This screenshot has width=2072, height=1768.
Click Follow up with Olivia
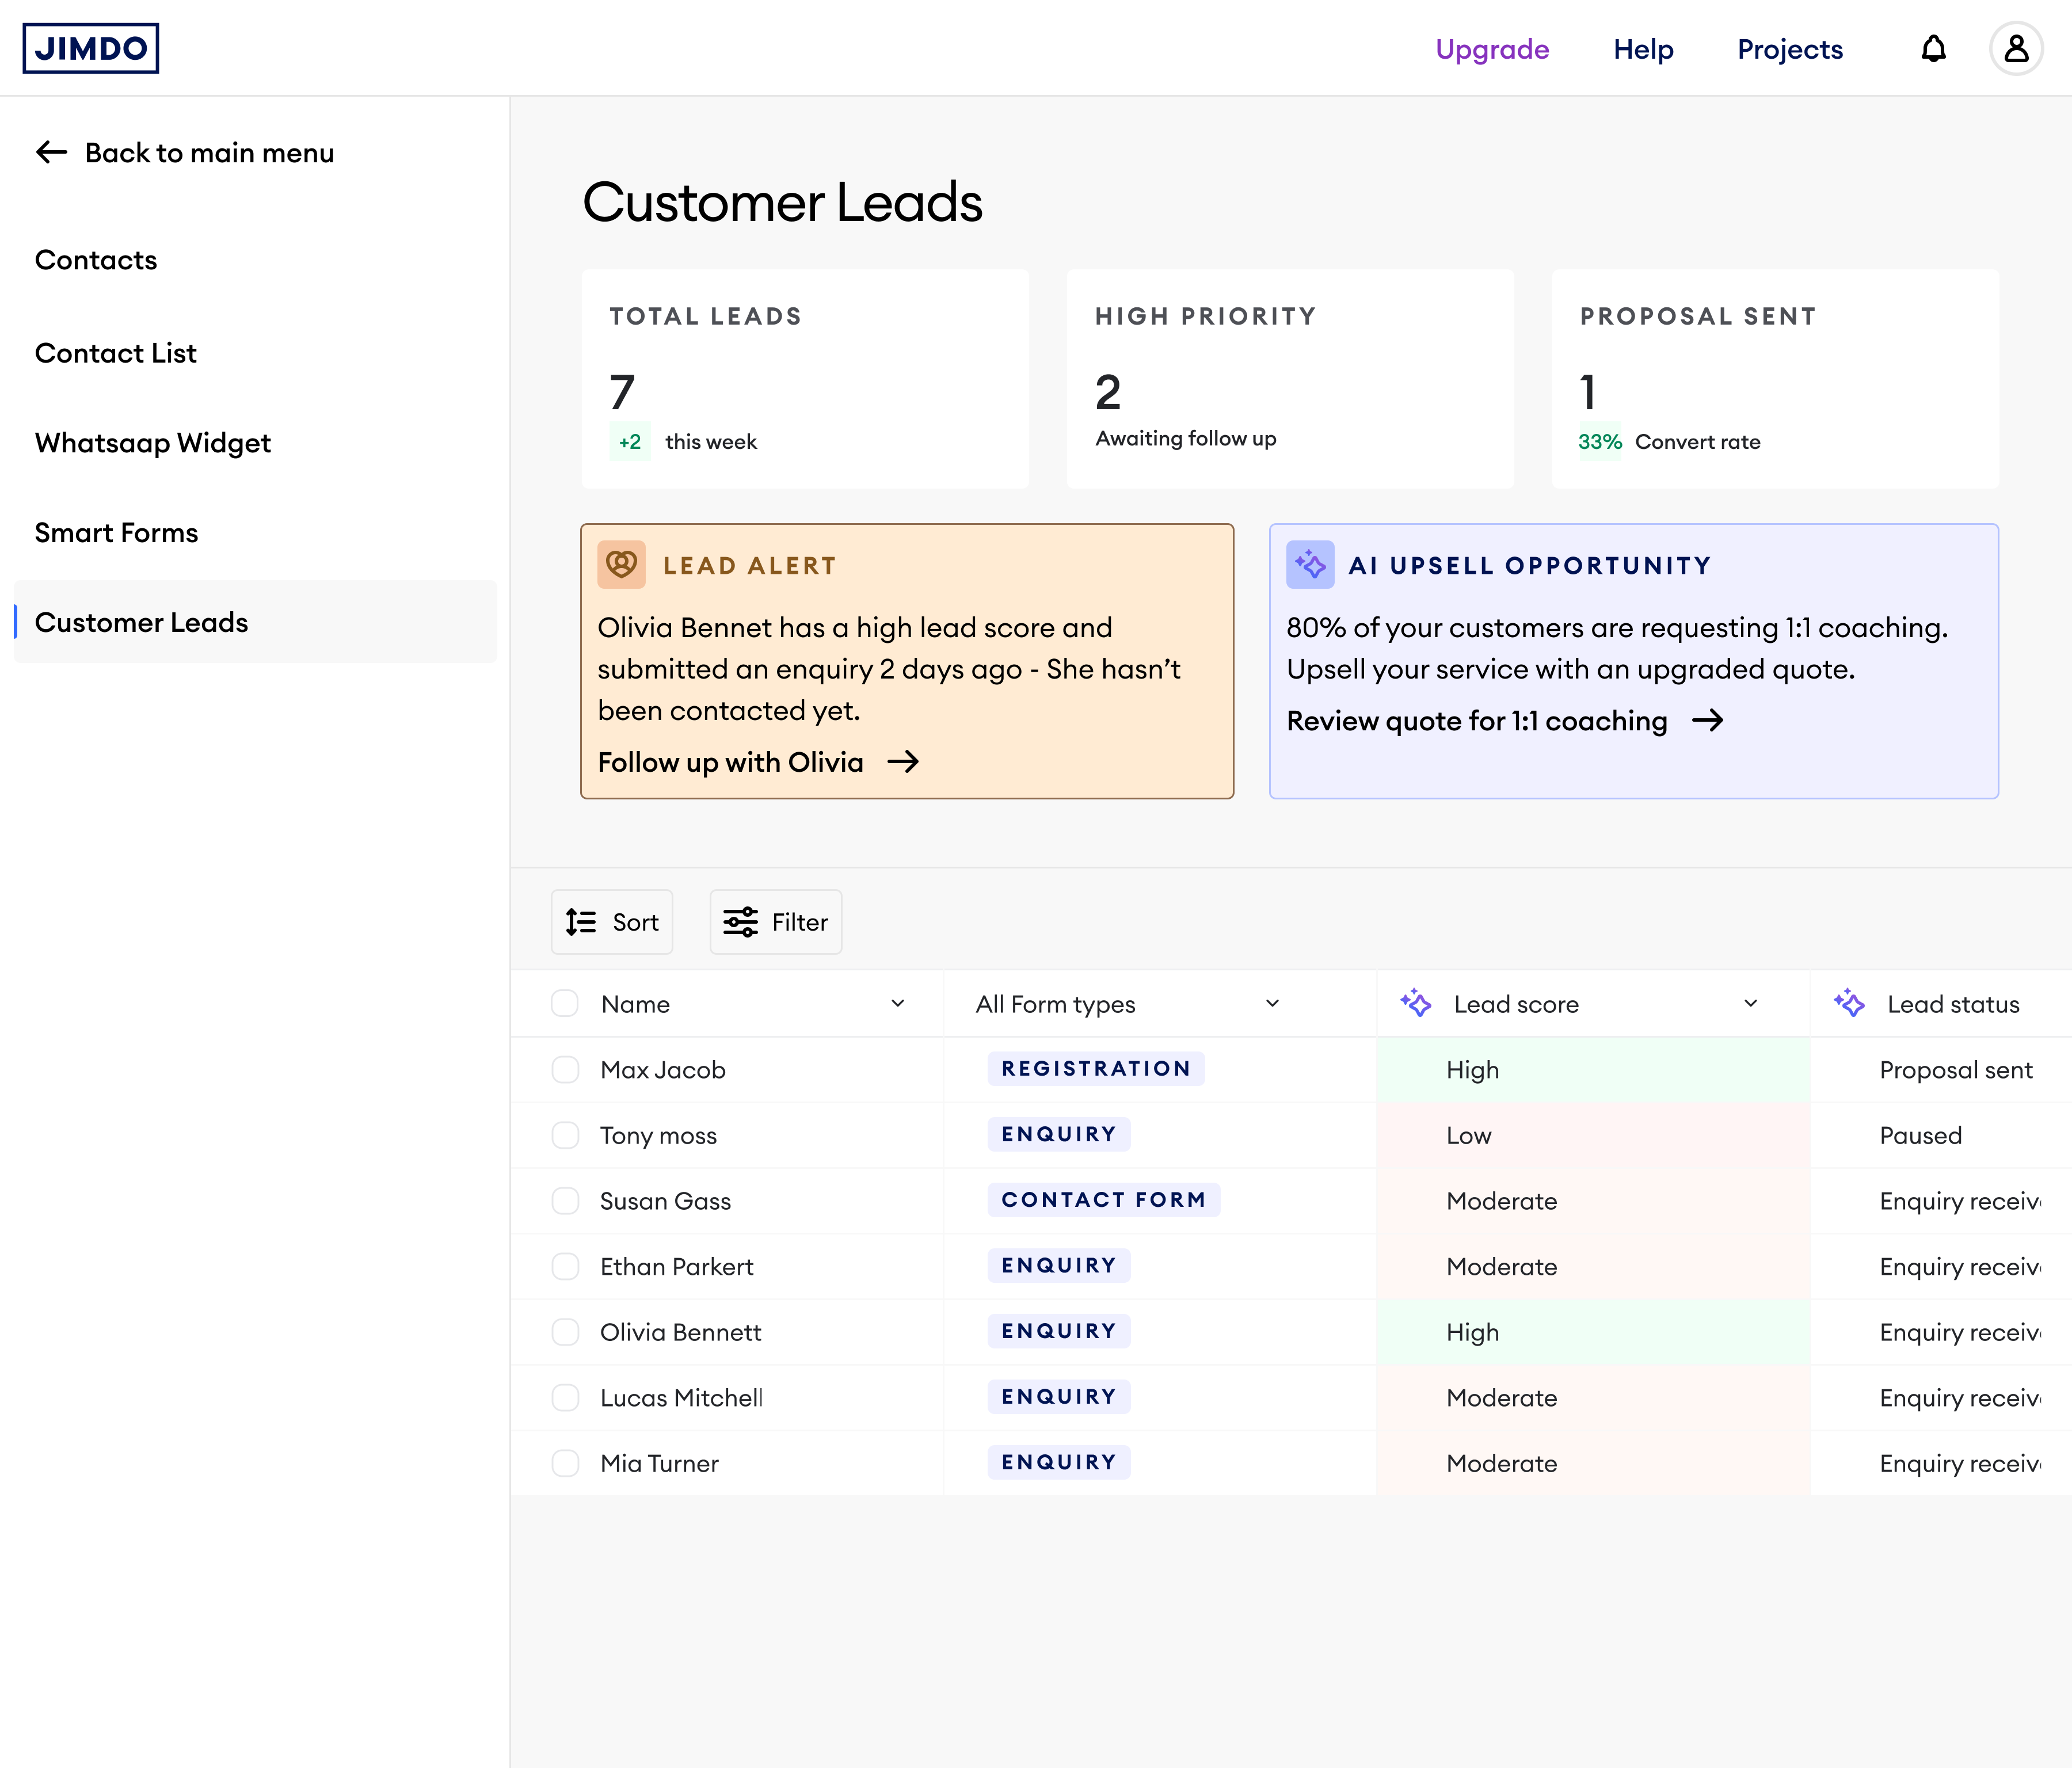point(730,762)
